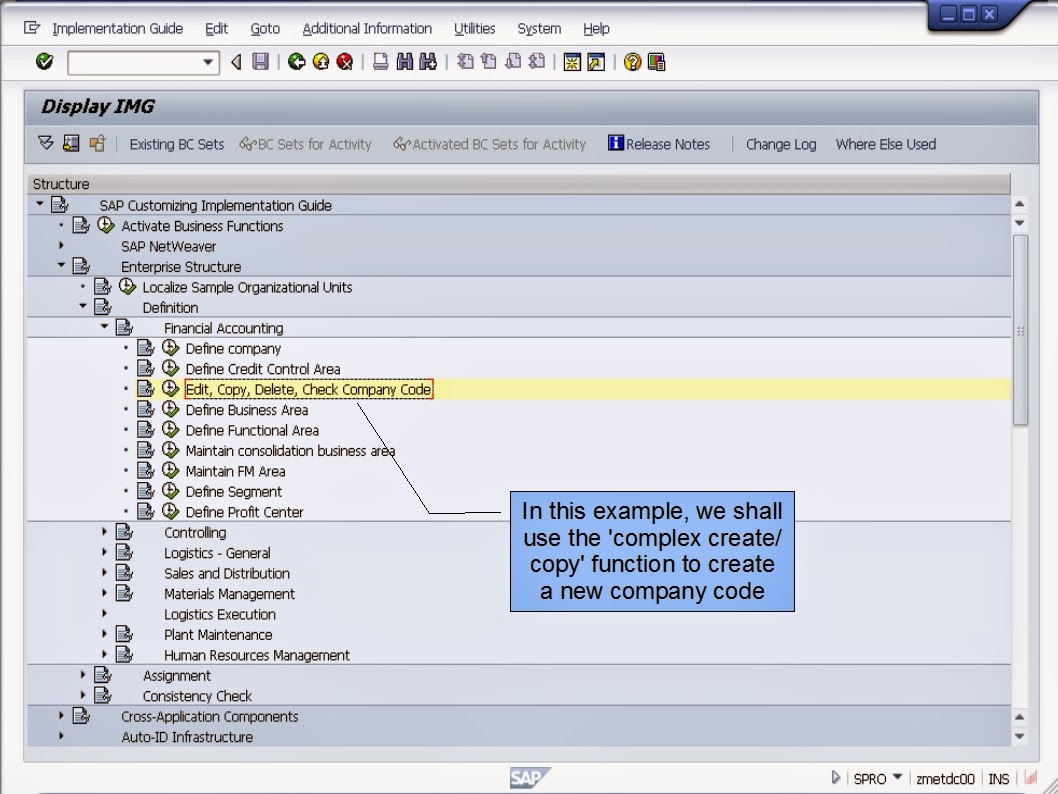Click the yellow Exit arrow icon
Image resolution: width=1058 pixels, height=794 pixels.
pyautogui.click(x=321, y=62)
